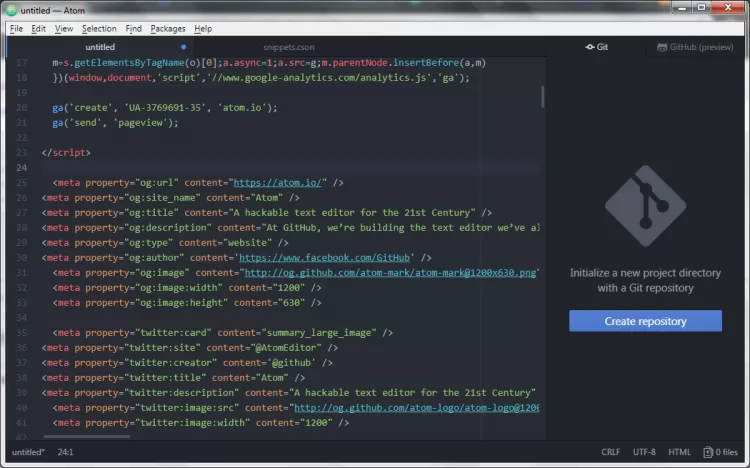
Task: Open the https://atom.io/ link
Action: point(277,182)
